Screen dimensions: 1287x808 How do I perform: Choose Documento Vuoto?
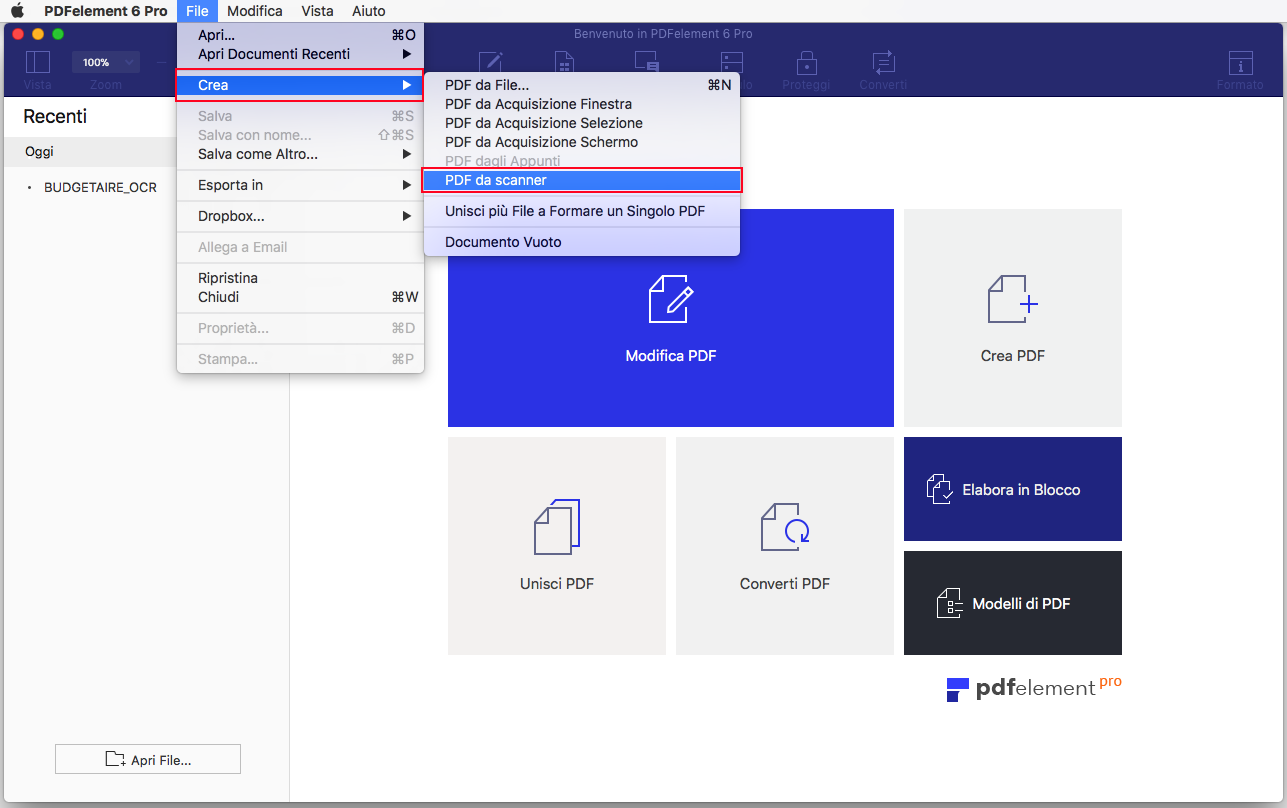coord(582,242)
